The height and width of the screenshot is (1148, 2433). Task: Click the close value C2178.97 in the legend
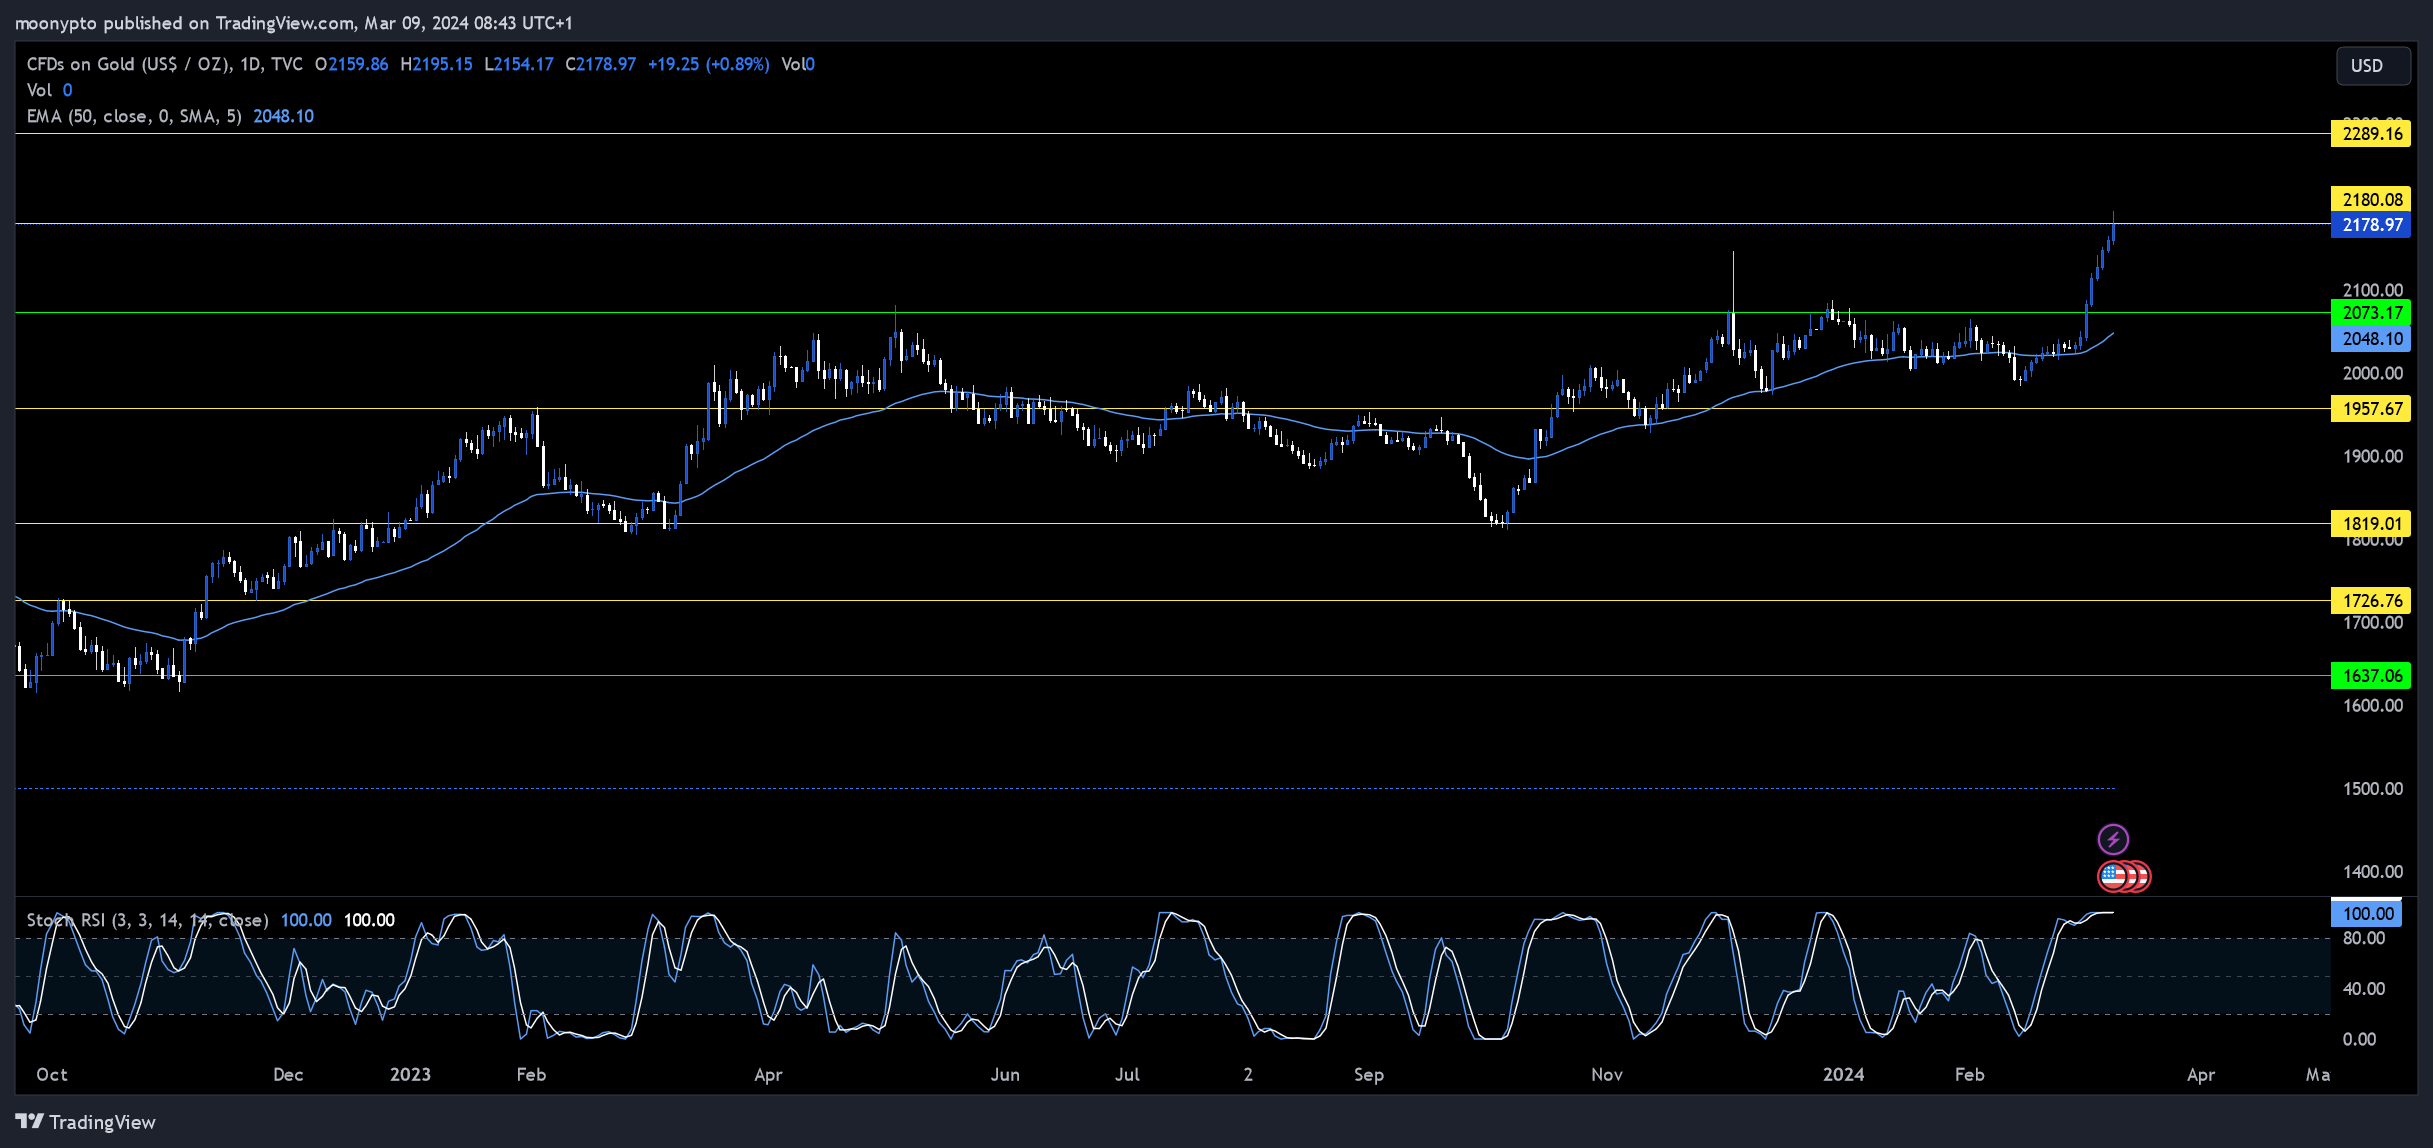click(600, 64)
